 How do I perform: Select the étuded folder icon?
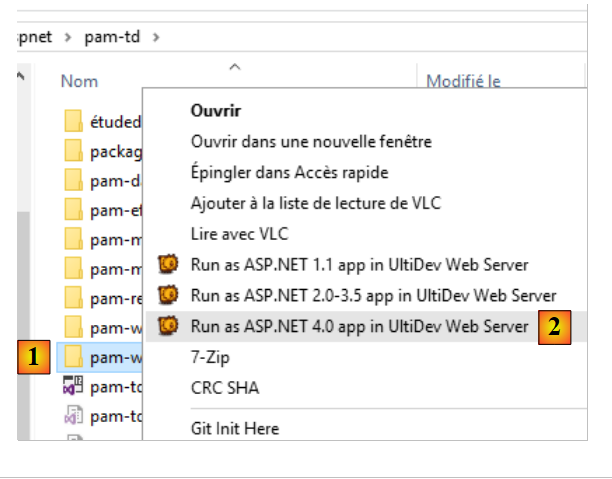[x=73, y=122]
